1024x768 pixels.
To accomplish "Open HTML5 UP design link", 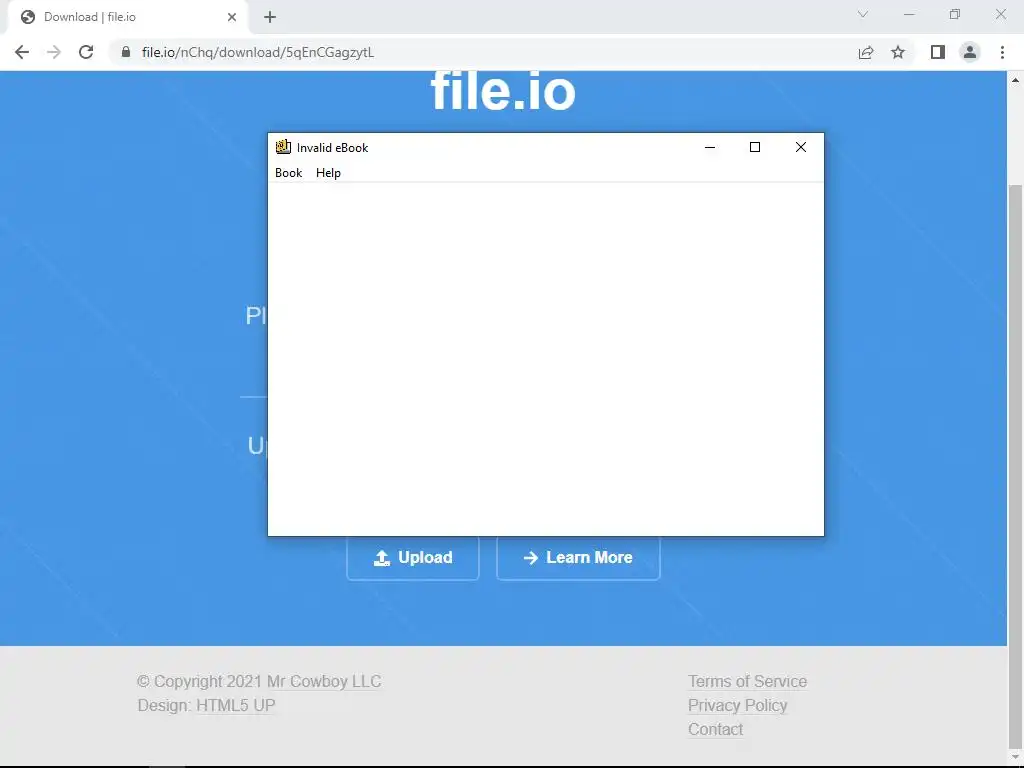I will [236, 705].
